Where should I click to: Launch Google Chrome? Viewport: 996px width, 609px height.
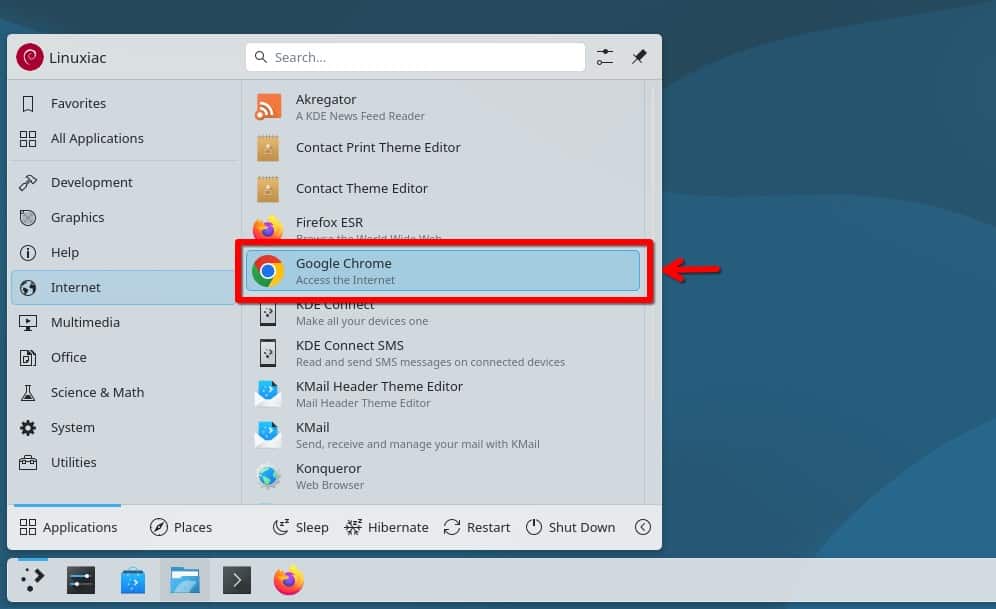tap(443, 271)
